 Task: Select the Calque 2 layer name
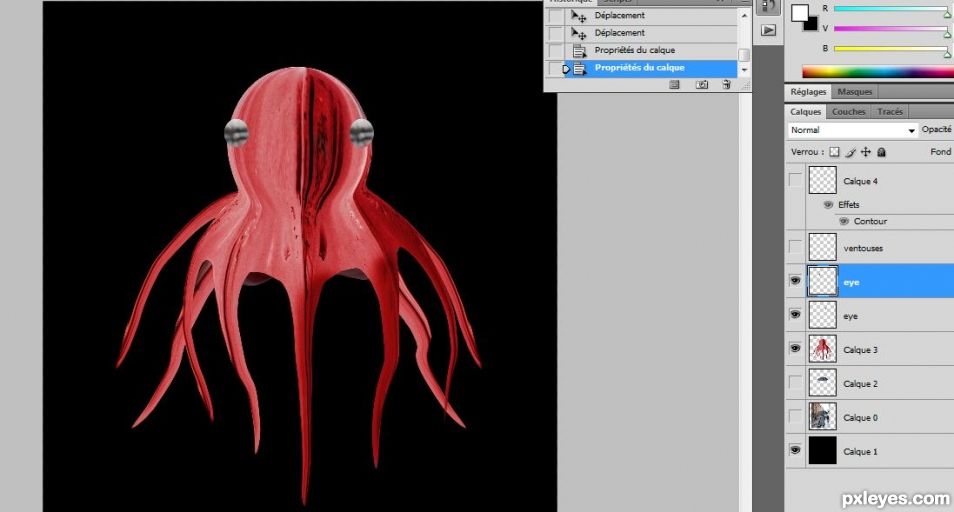pos(860,384)
